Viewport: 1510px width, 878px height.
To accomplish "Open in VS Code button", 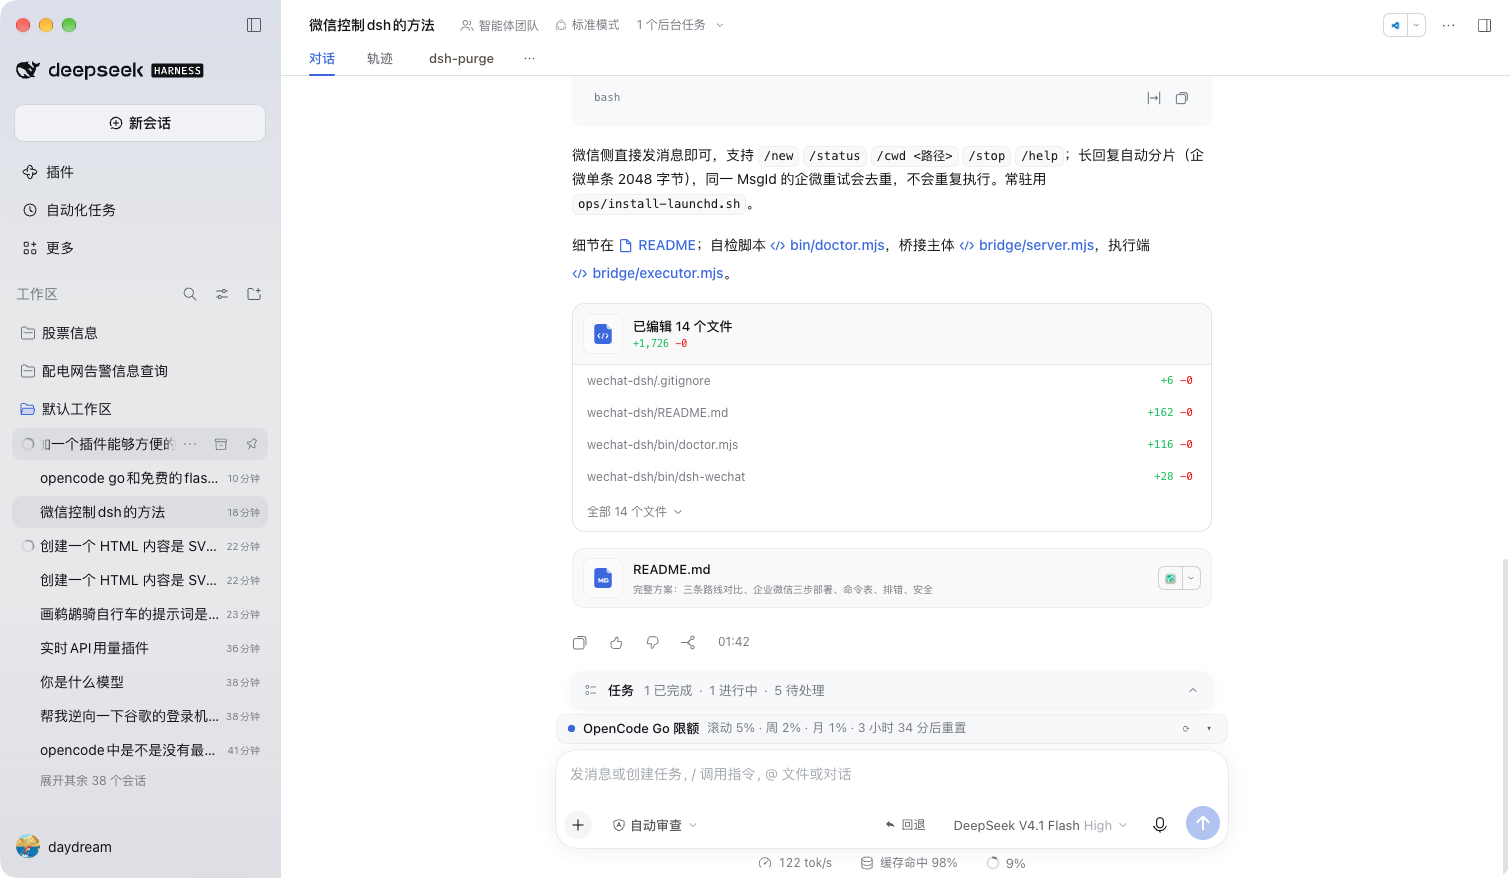I will click(x=1395, y=25).
